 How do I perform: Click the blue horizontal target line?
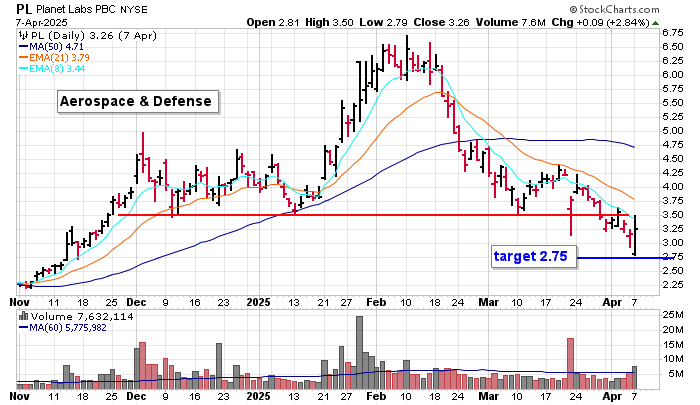(x=625, y=258)
